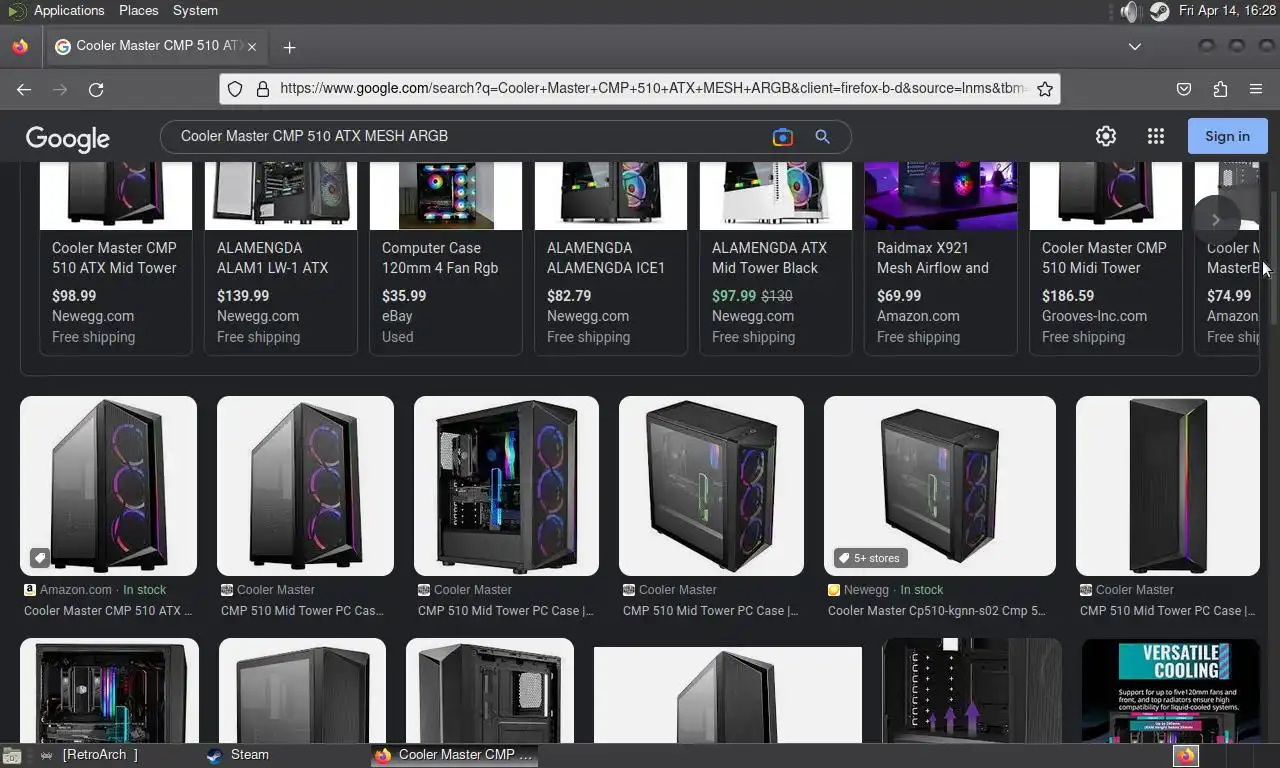Click the Cooler Master CMP 510 ATX image caption
Image resolution: width=1280 pixels, height=768 pixels.
[108, 611]
